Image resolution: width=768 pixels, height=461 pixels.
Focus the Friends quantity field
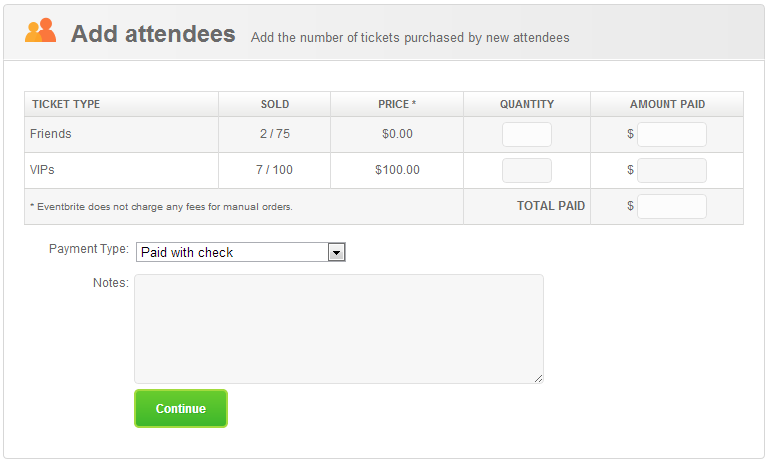coord(527,134)
